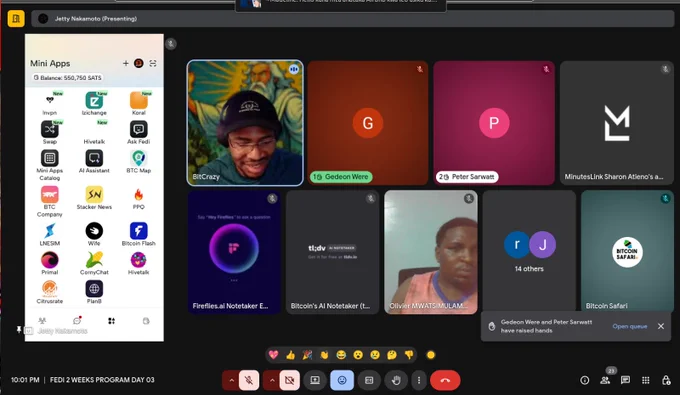Screen dimensions: 680x395
Task: Expand audio settings arrow beside microphone
Action: (231, 380)
